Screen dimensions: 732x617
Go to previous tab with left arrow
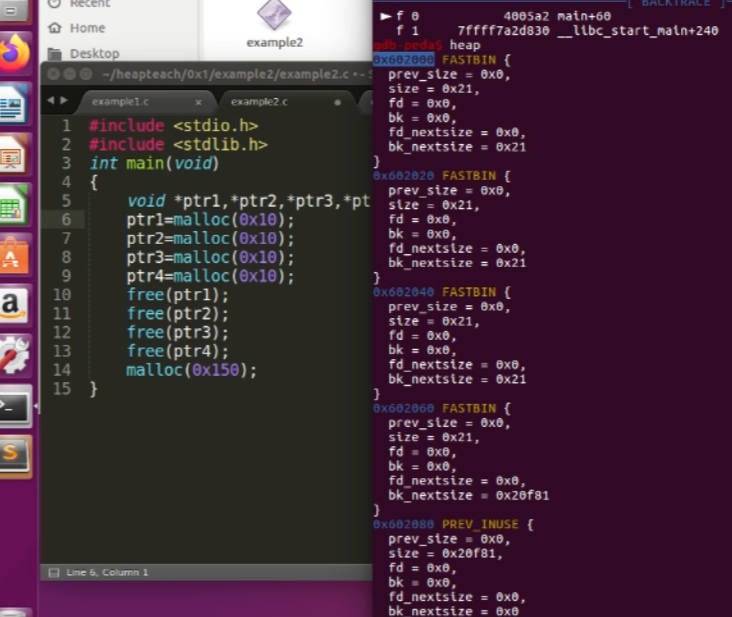51,101
